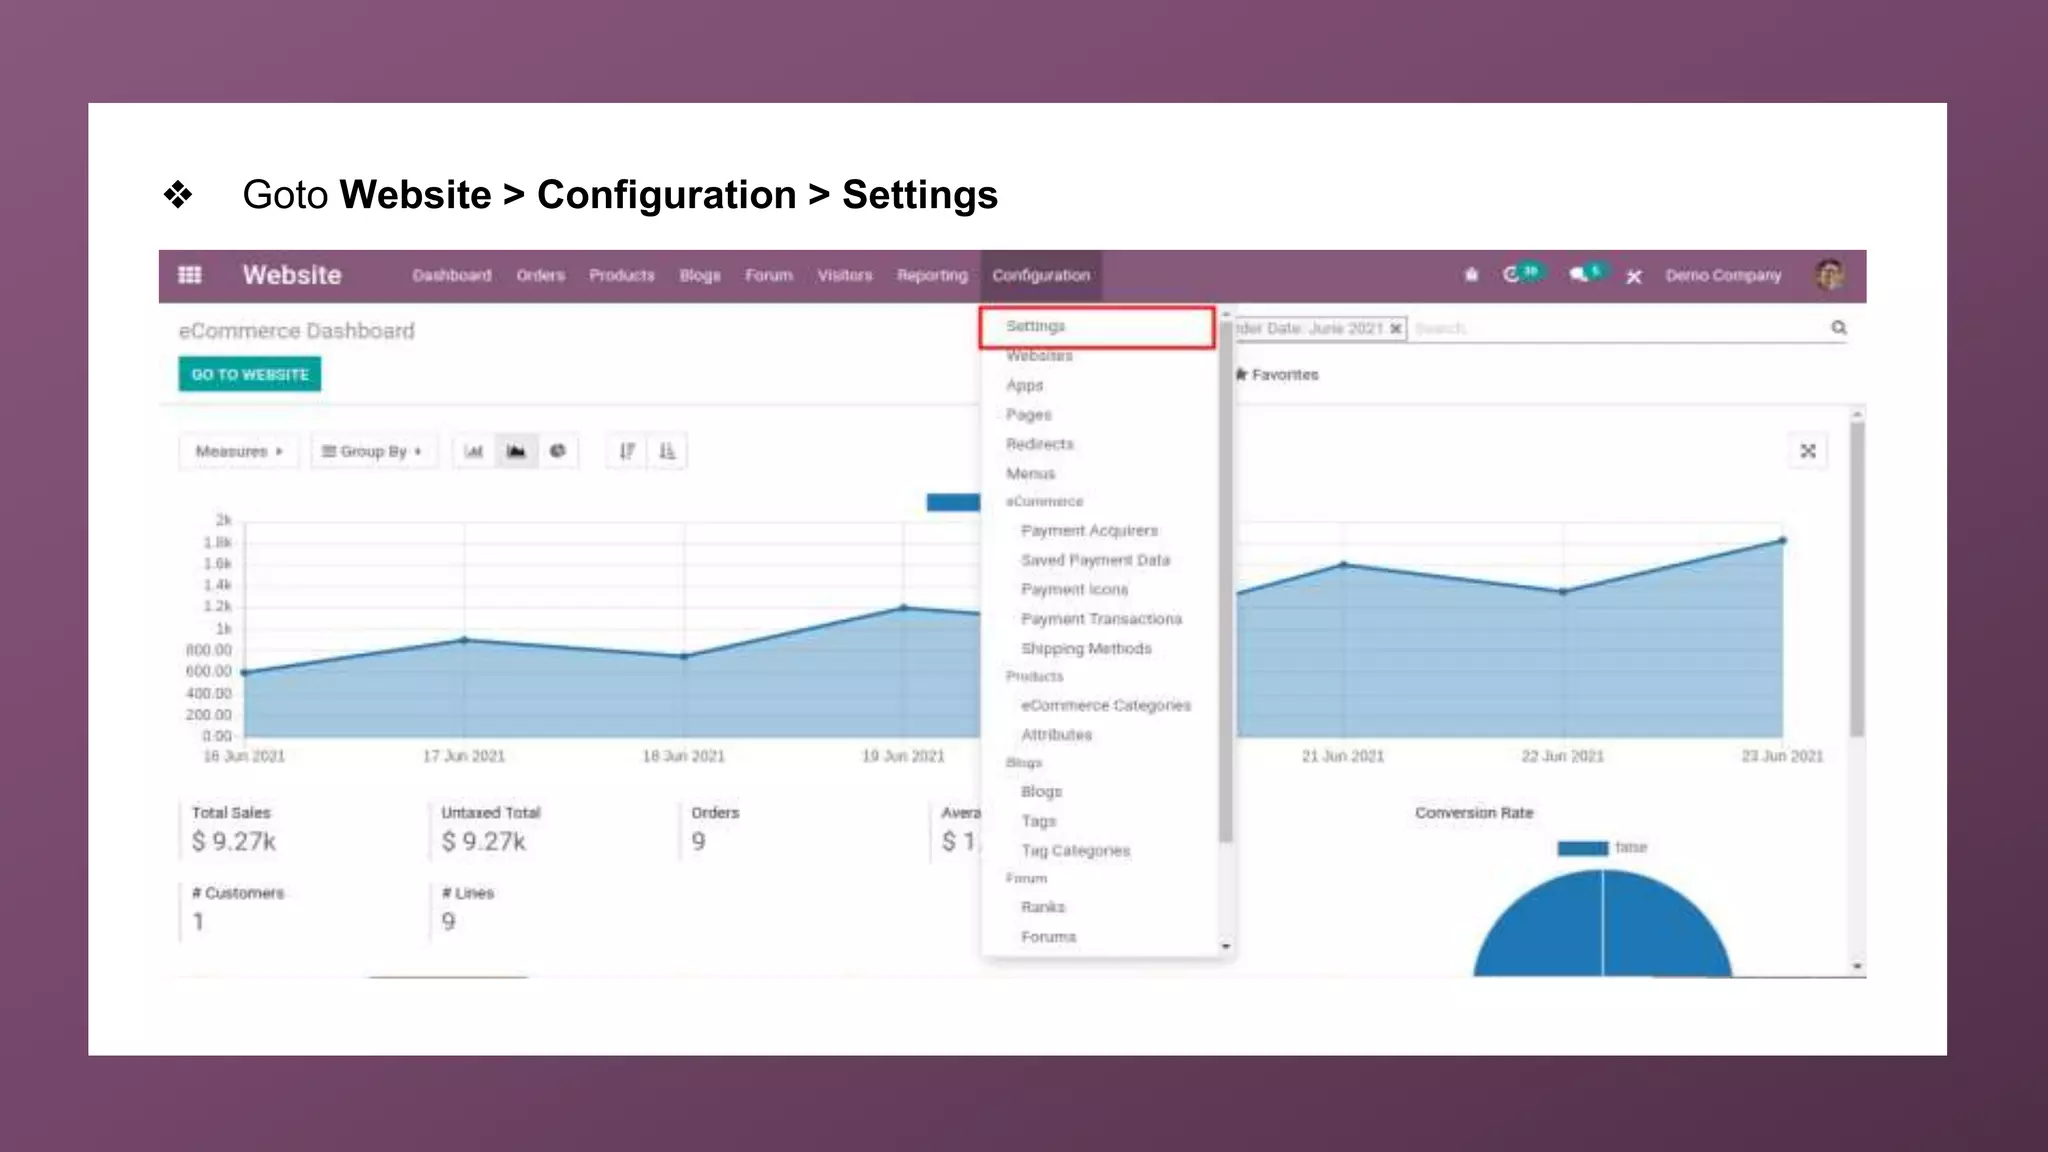Open Ranks entry
Viewport: 2048px width, 1152px height.
(1043, 907)
